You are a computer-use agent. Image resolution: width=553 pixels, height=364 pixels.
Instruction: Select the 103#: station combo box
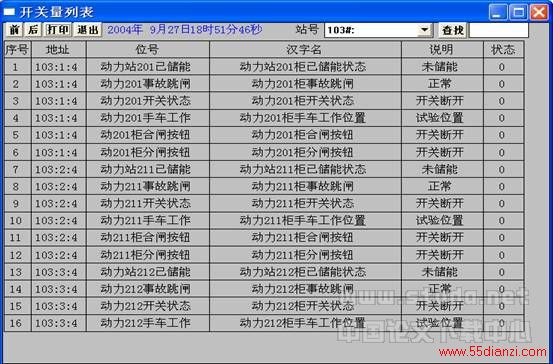point(378,30)
